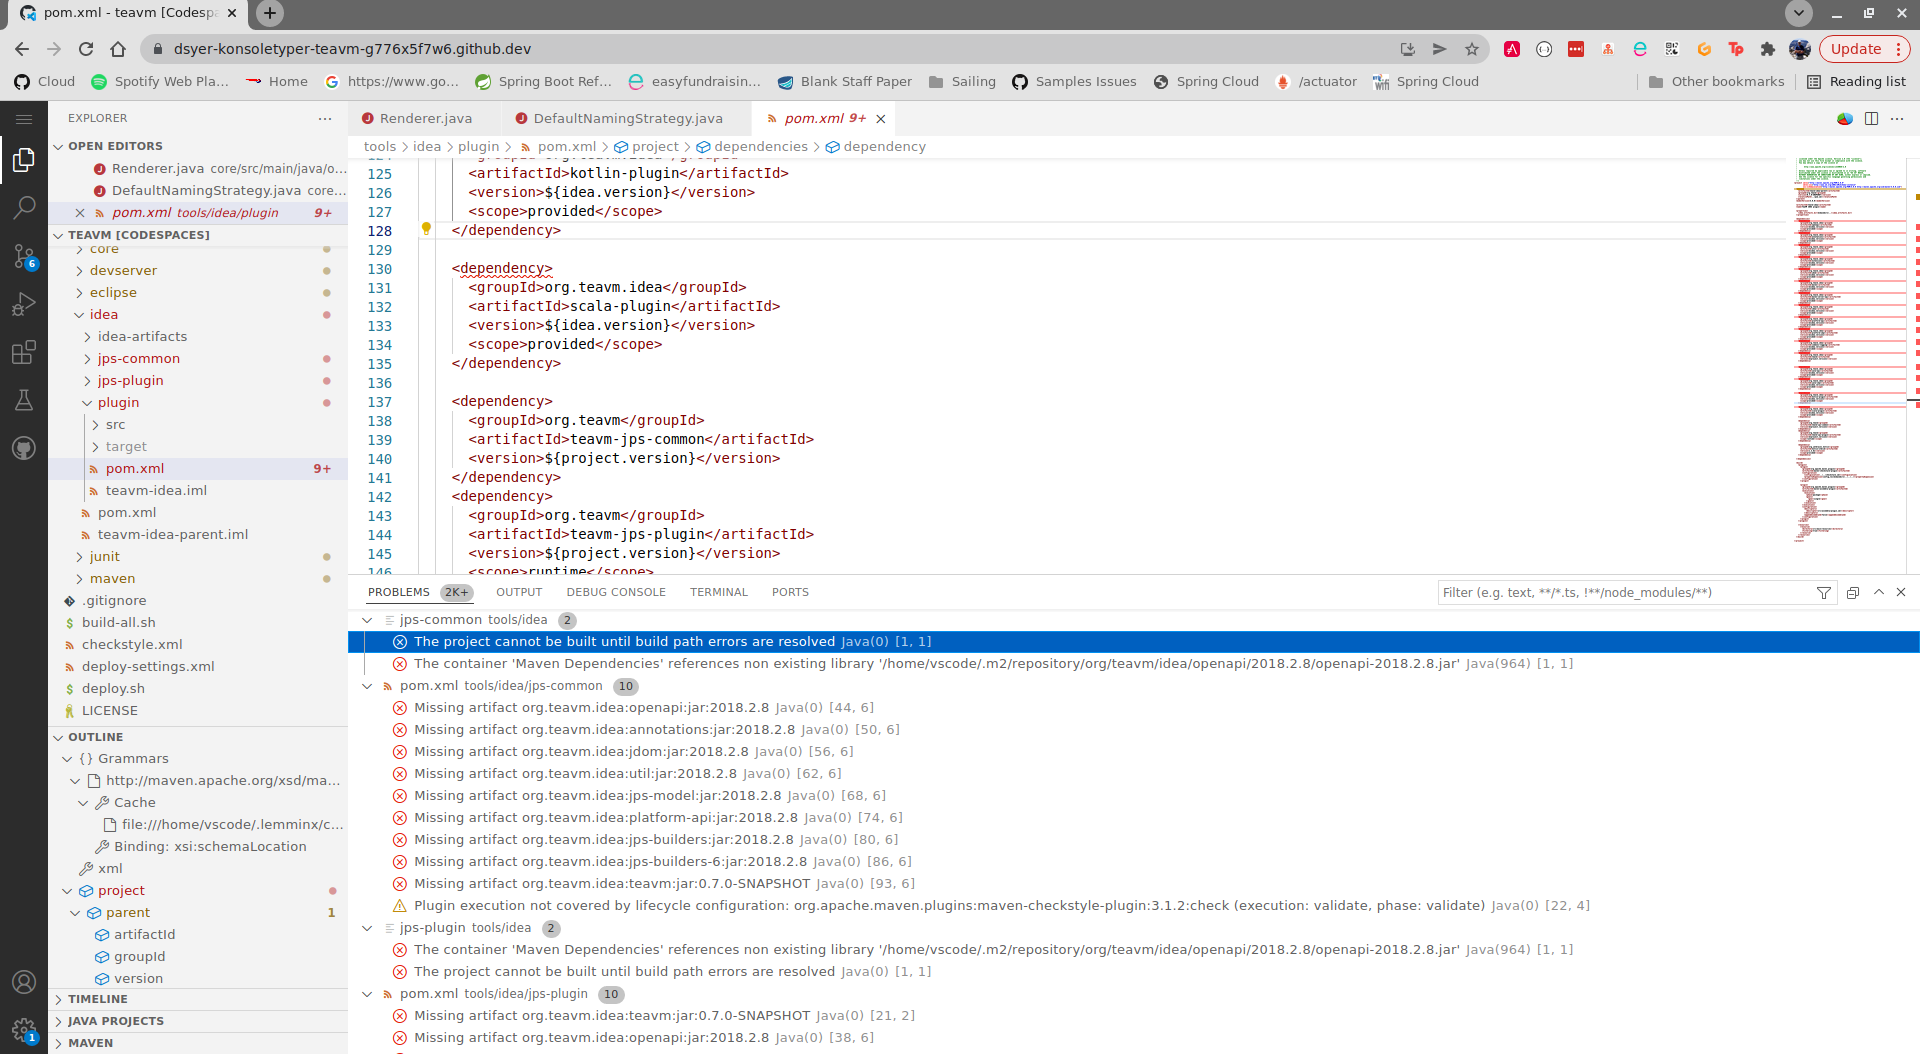The width and height of the screenshot is (1920, 1054).
Task: Open Run and Debug view
Action: click(24, 304)
